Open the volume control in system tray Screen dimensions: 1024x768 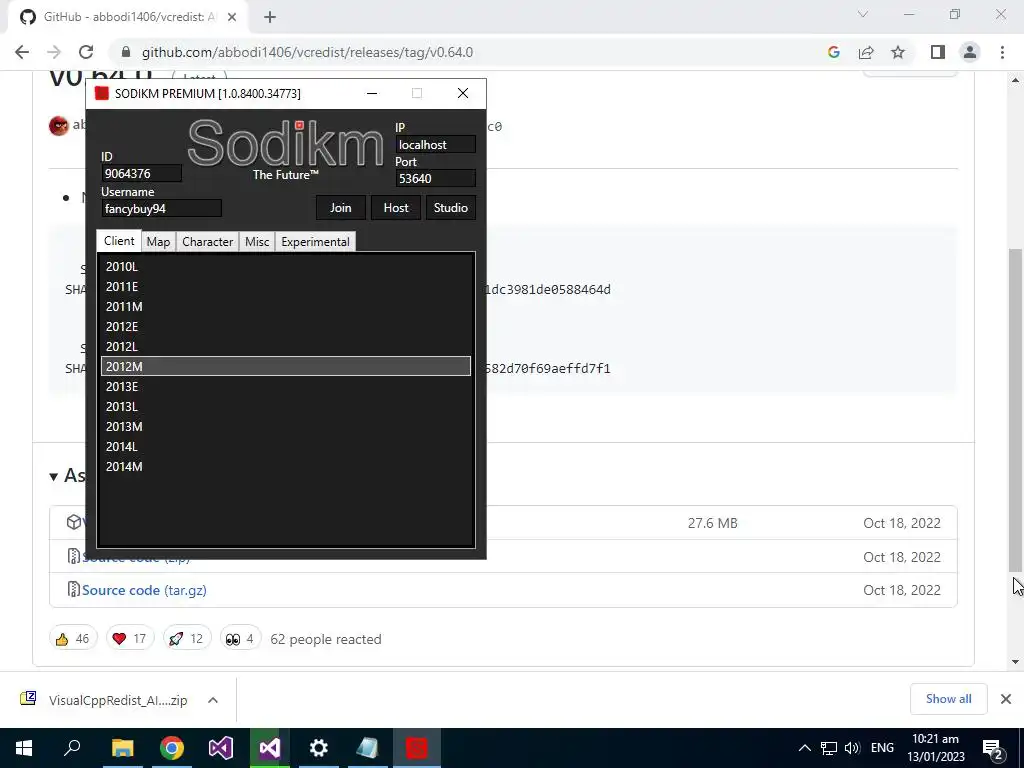click(852, 748)
